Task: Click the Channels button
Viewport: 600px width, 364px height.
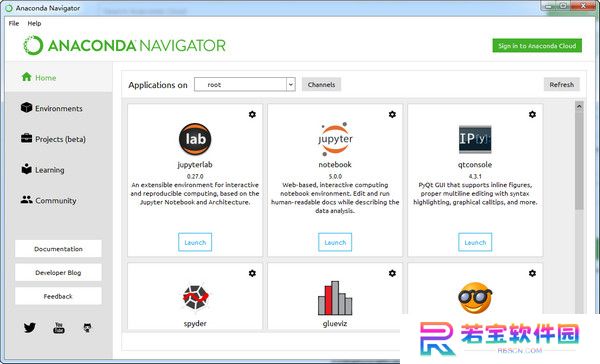Action: click(321, 85)
